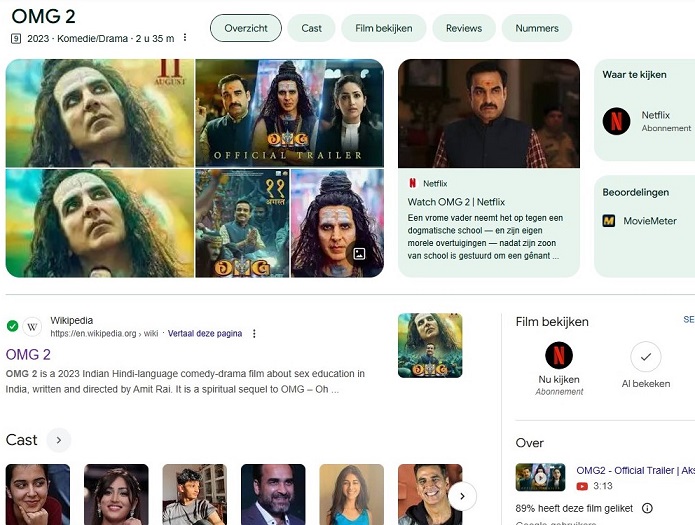Open the Official Trailer image
Image resolution: width=695 pixels, height=525 pixels.
click(289, 113)
